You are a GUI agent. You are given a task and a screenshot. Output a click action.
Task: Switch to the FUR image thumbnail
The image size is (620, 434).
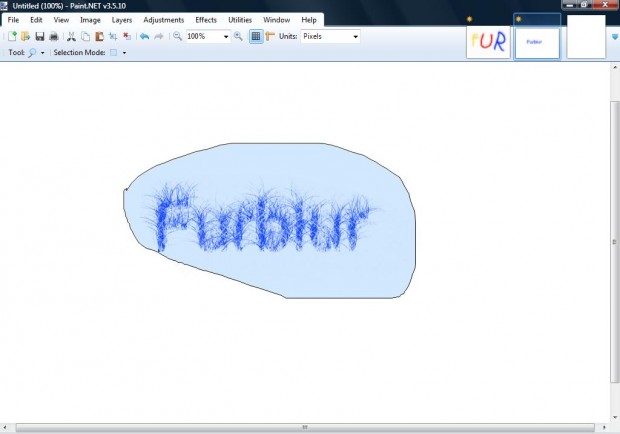click(x=488, y=42)
